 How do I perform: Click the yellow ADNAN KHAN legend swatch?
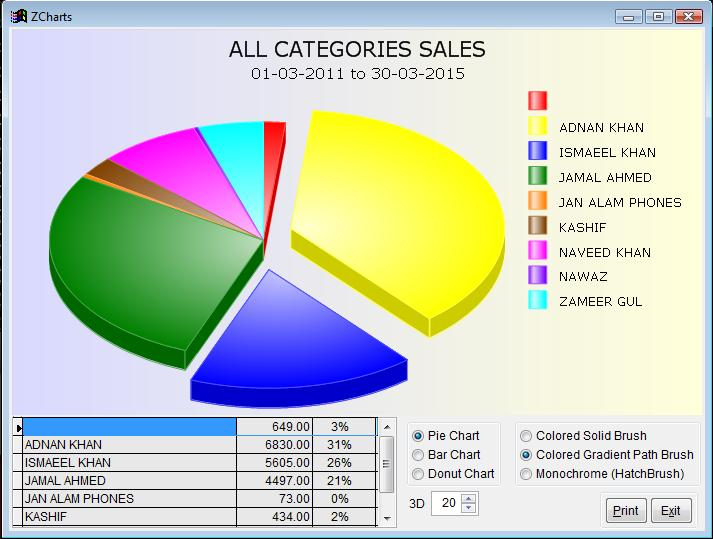click(537, 126)
